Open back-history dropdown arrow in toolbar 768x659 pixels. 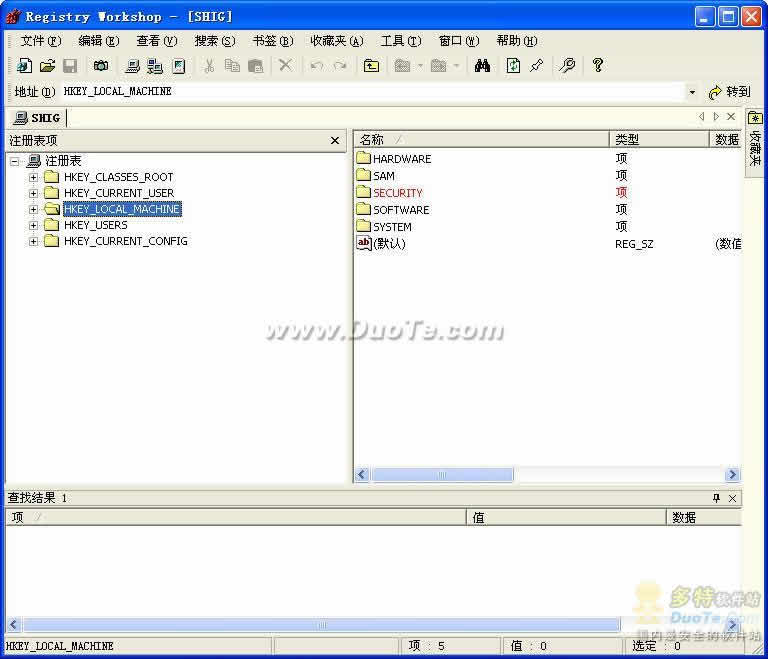pos(420,65)
